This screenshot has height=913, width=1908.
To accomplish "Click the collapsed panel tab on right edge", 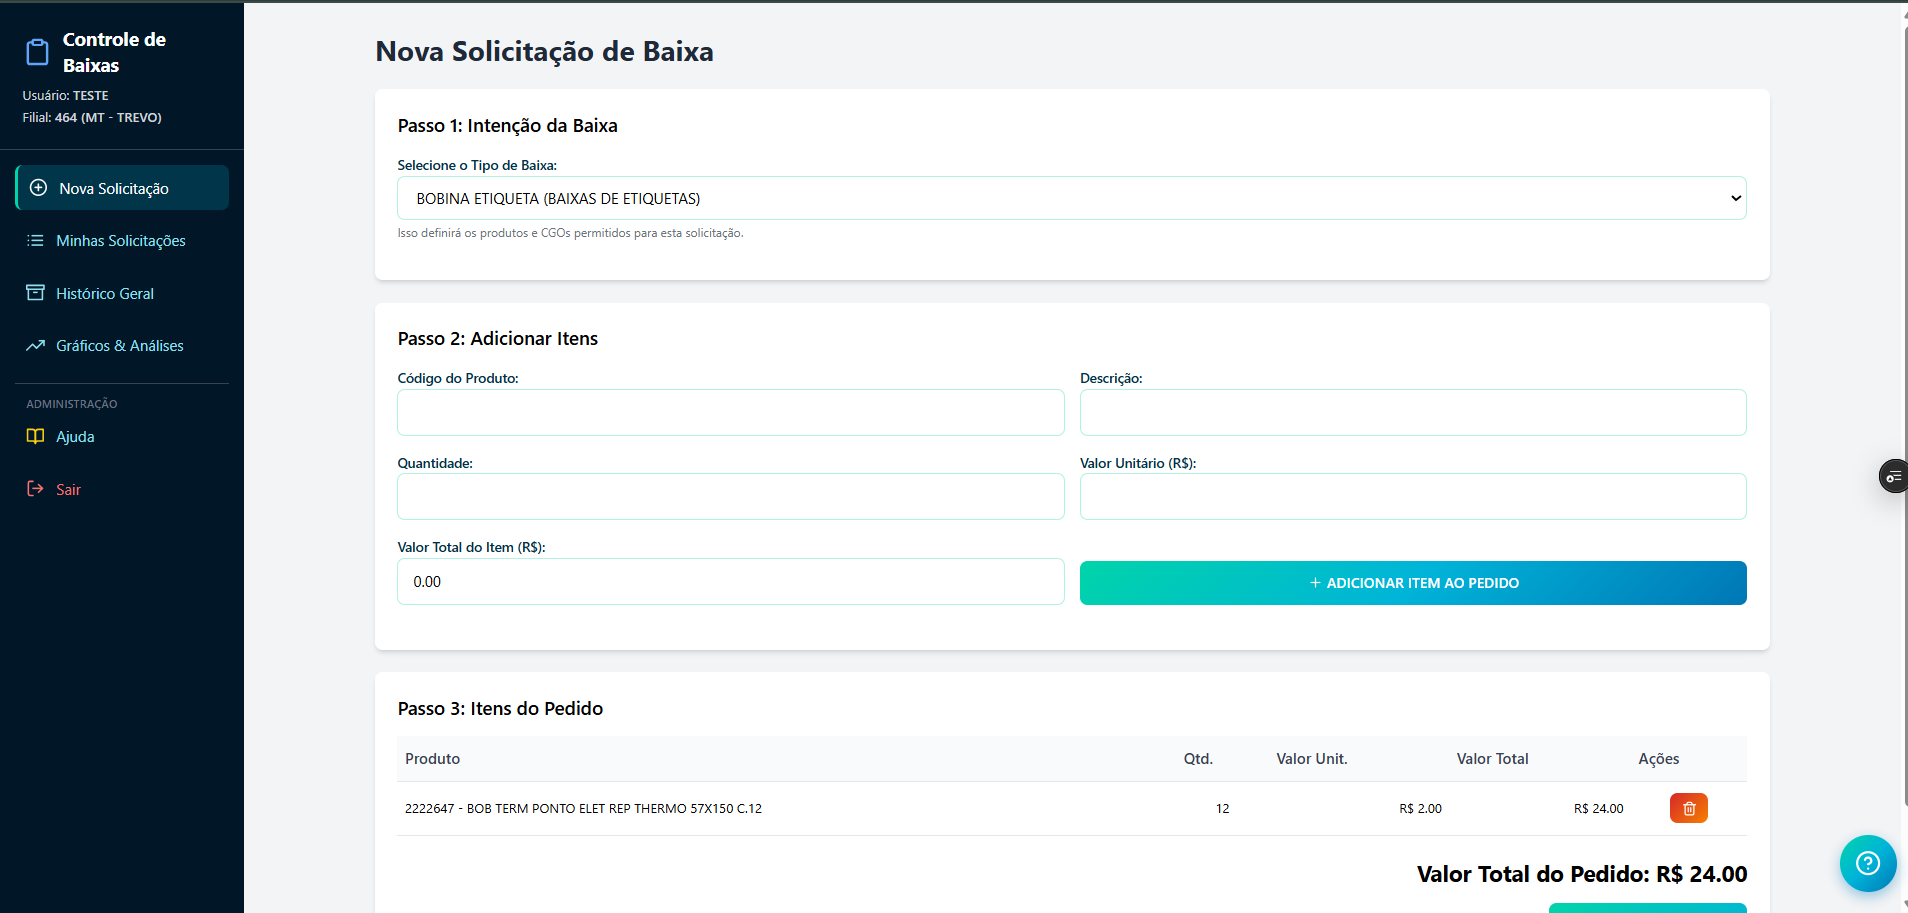I will tap(1895, 476).
